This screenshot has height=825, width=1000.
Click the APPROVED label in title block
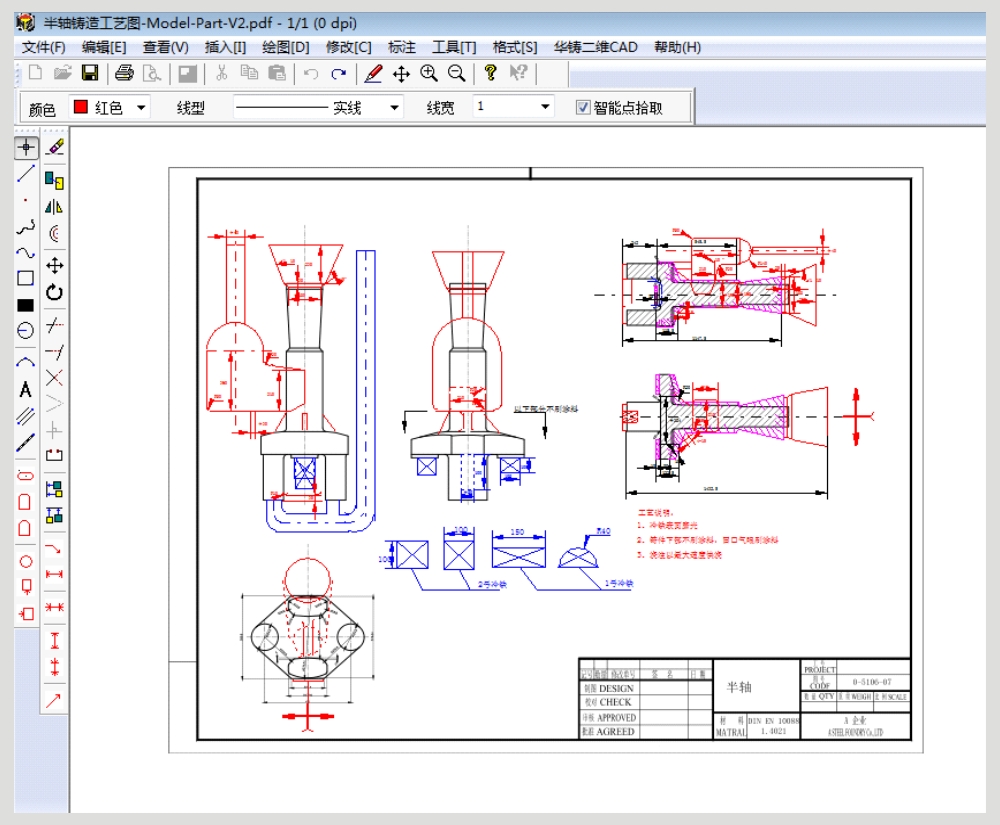(x=616, y=717)
